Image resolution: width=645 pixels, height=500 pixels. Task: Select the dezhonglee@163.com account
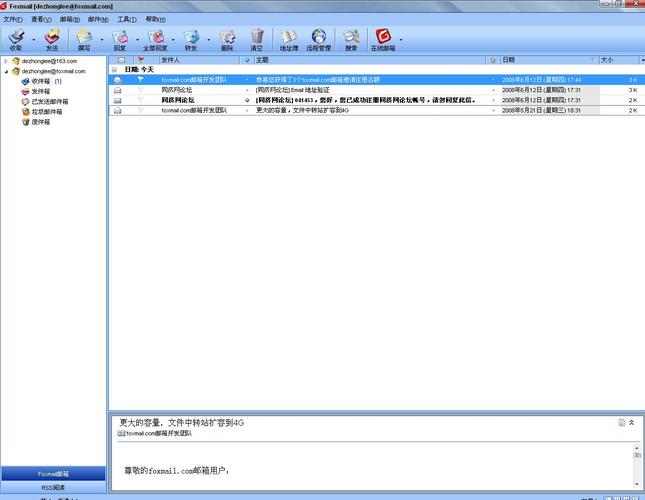point(49,61)
